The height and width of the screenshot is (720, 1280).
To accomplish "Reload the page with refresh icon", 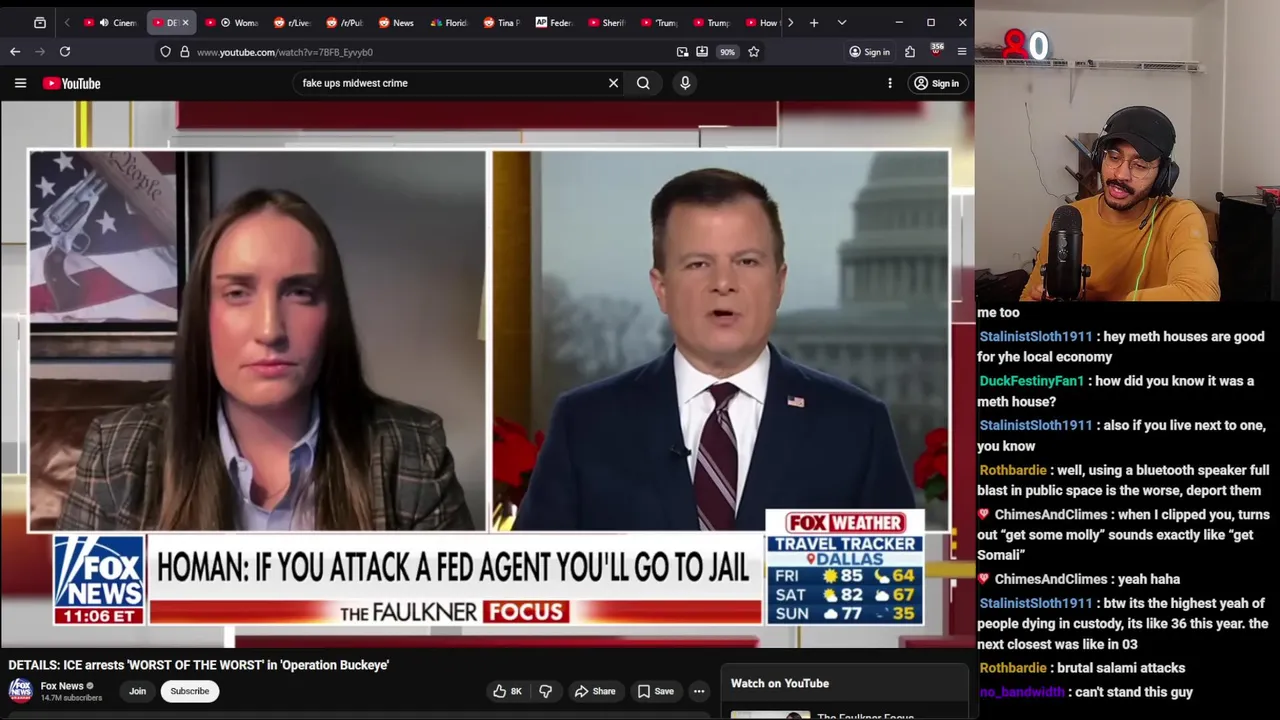I will pyautogui.click(x=65, y=52).
